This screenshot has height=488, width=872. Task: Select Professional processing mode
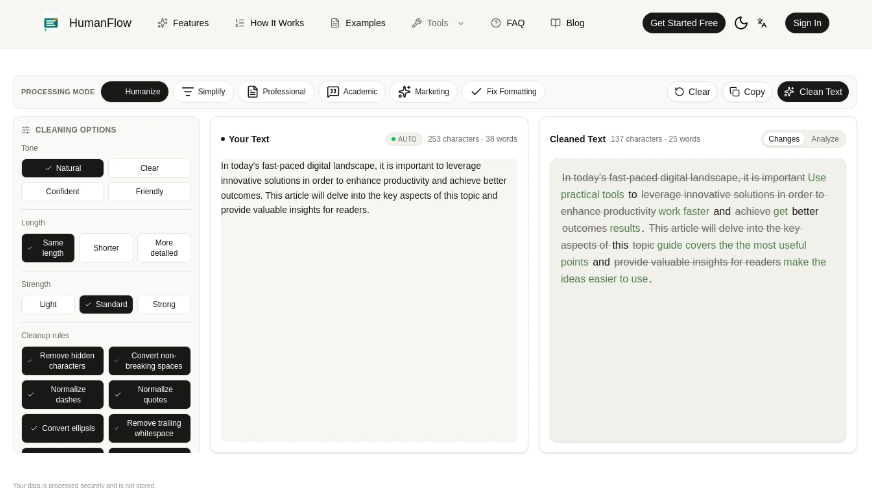[x=276, y=92]
